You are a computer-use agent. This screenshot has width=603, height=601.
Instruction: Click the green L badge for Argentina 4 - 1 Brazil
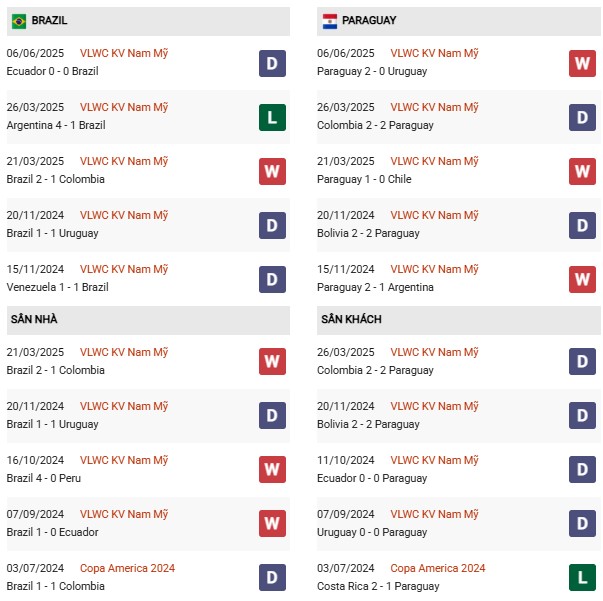click(272, 117)
